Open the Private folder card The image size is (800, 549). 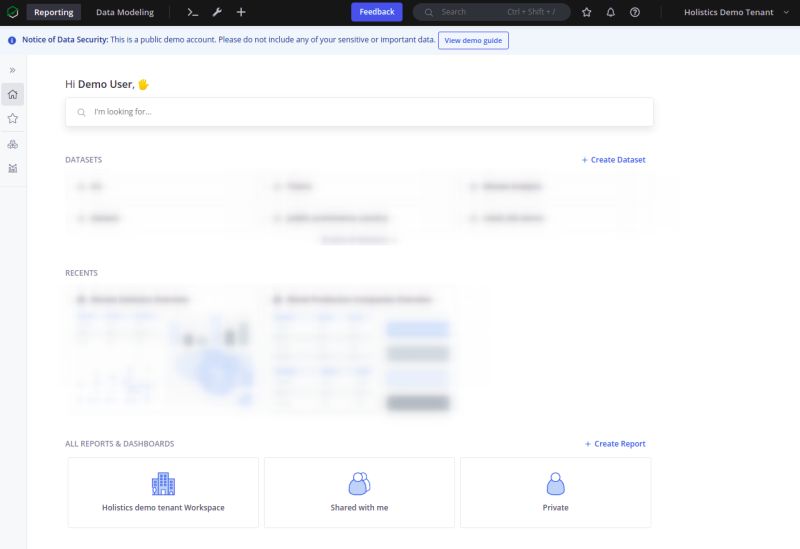pos(556,492)
